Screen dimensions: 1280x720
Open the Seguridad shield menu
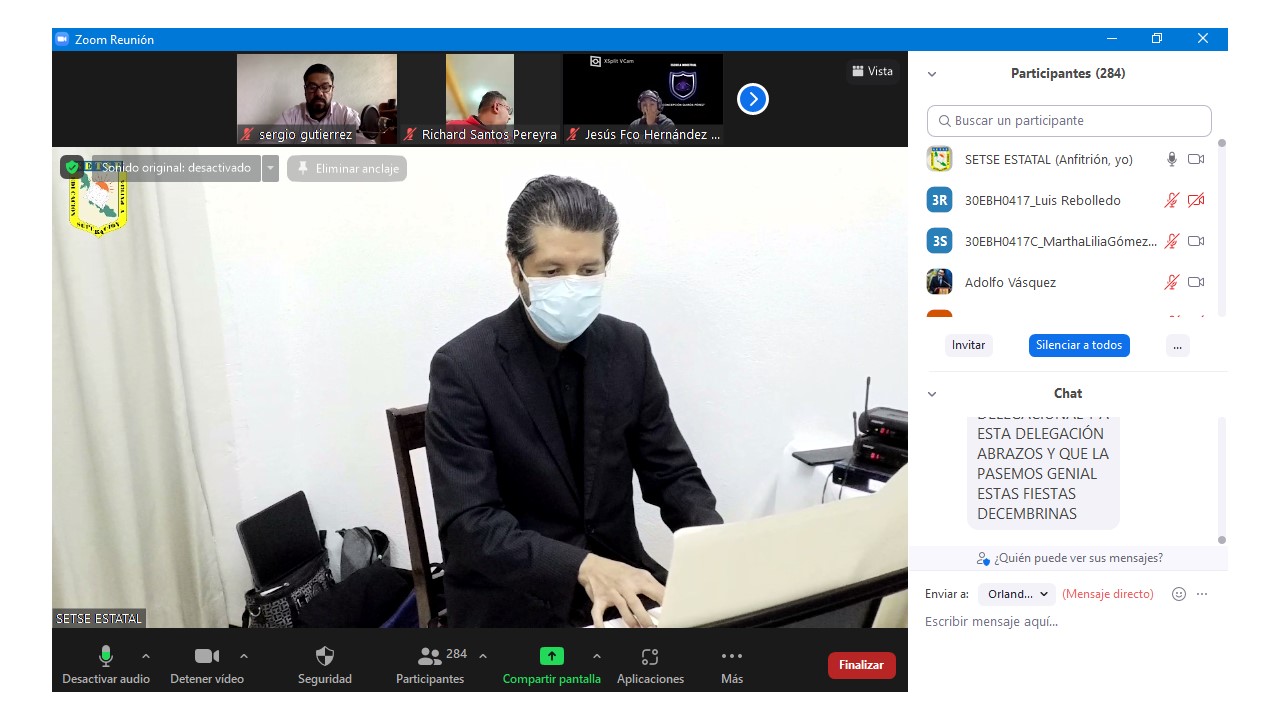click(x=325, y=656)
